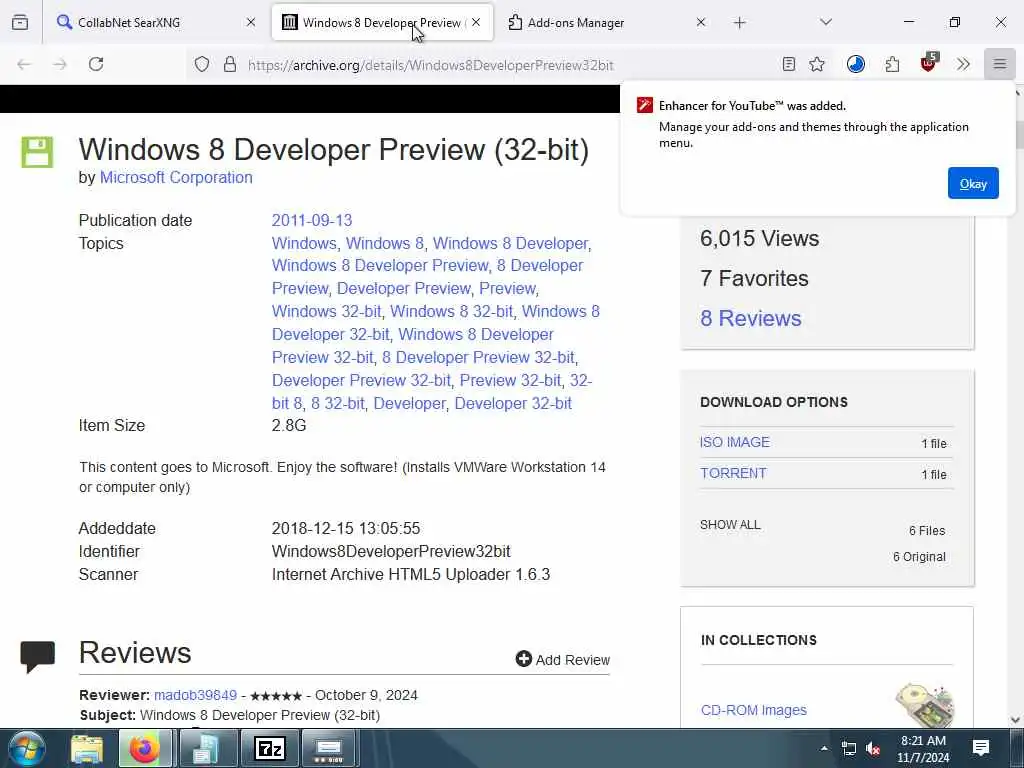Bookmark this page with the star icon

(x=817, y=64)
